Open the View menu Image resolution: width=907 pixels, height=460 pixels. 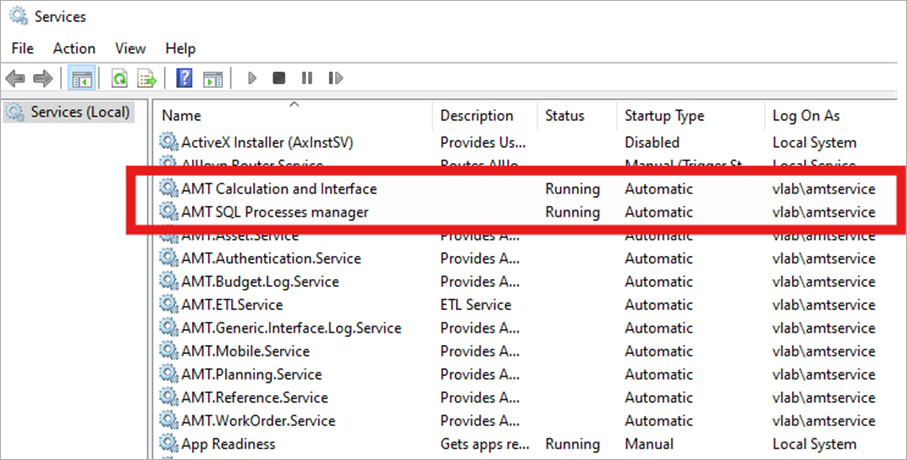pyautogui.click(x=130, y=49)
